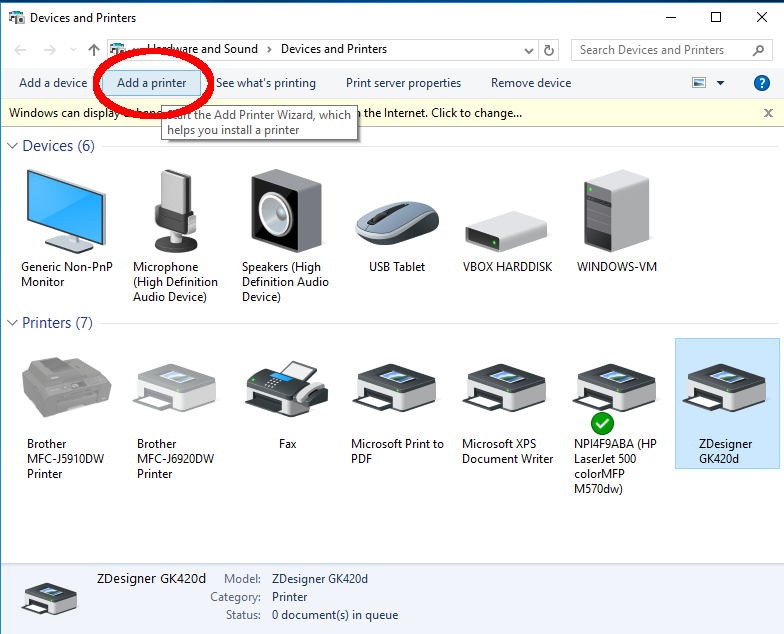This screenshot has height=634, width=784.
Task: Click the Model value 'ZDesigner GK420d' in details pane
Action: pyautogui.click(x=320, y=579)
